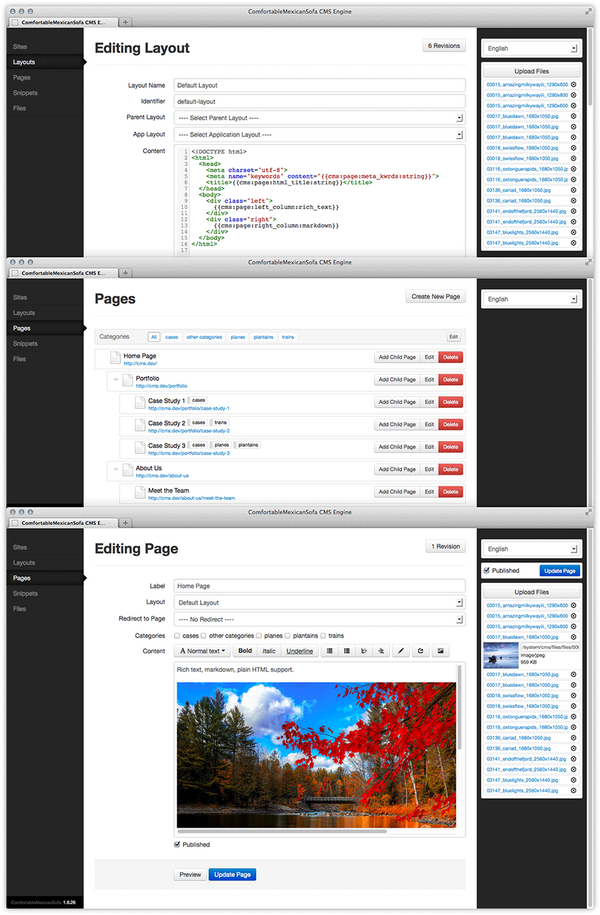The image size is (600, 915).
Task: Click fullscreen arrows icon in Editing Layout window
Action: [588, 11]
